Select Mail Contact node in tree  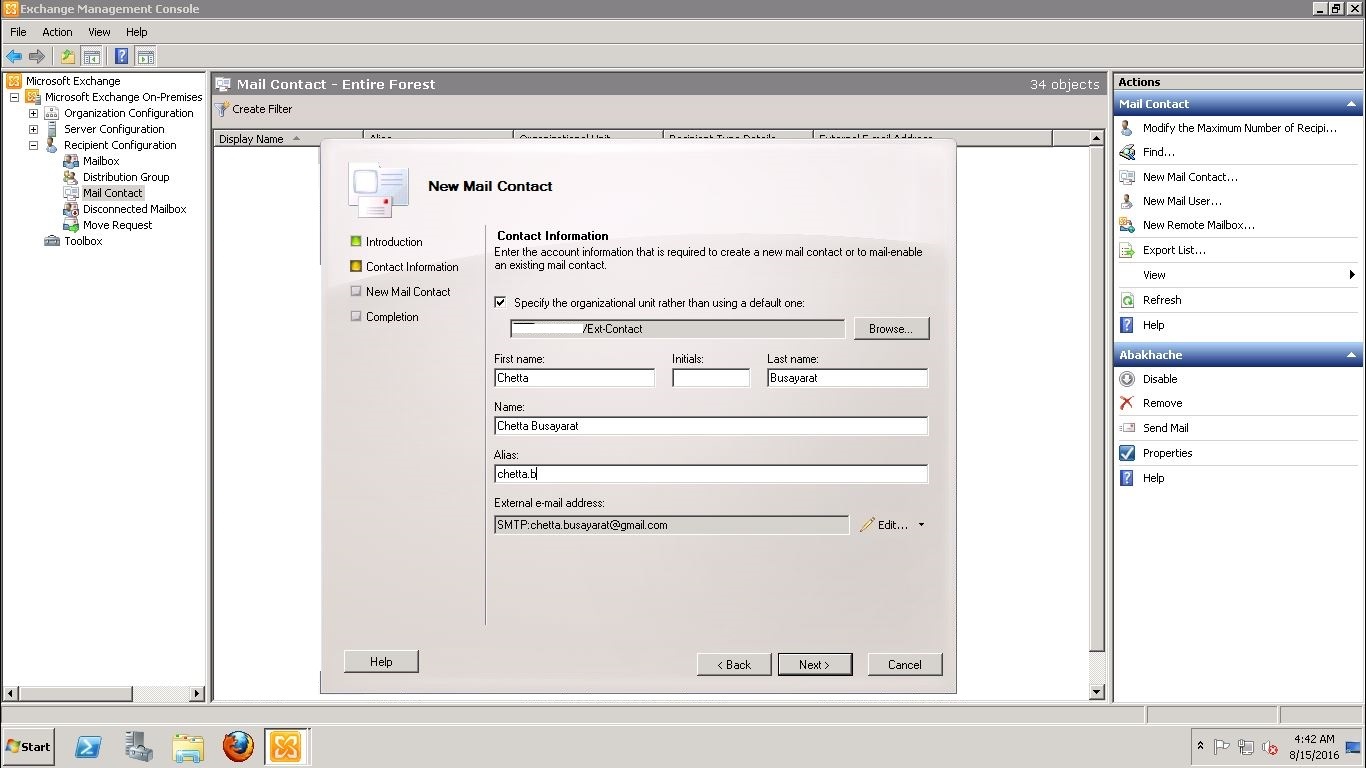pos(112,193)
